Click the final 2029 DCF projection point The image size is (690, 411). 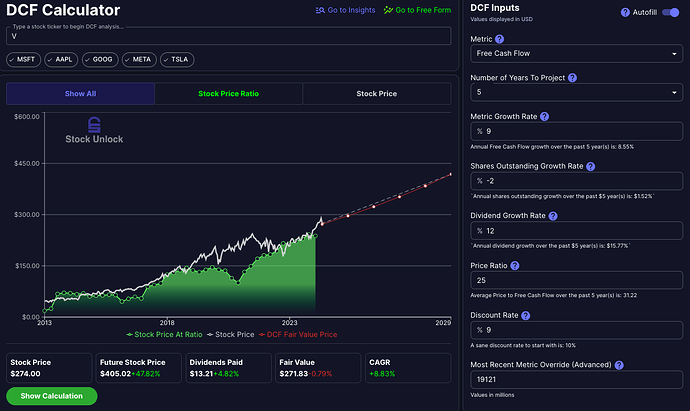pos(450,175)
